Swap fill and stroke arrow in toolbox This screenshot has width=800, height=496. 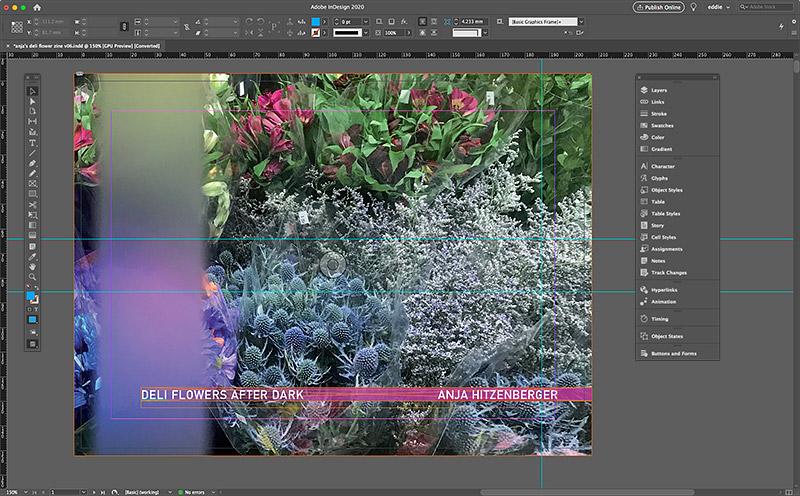[36, 288]
